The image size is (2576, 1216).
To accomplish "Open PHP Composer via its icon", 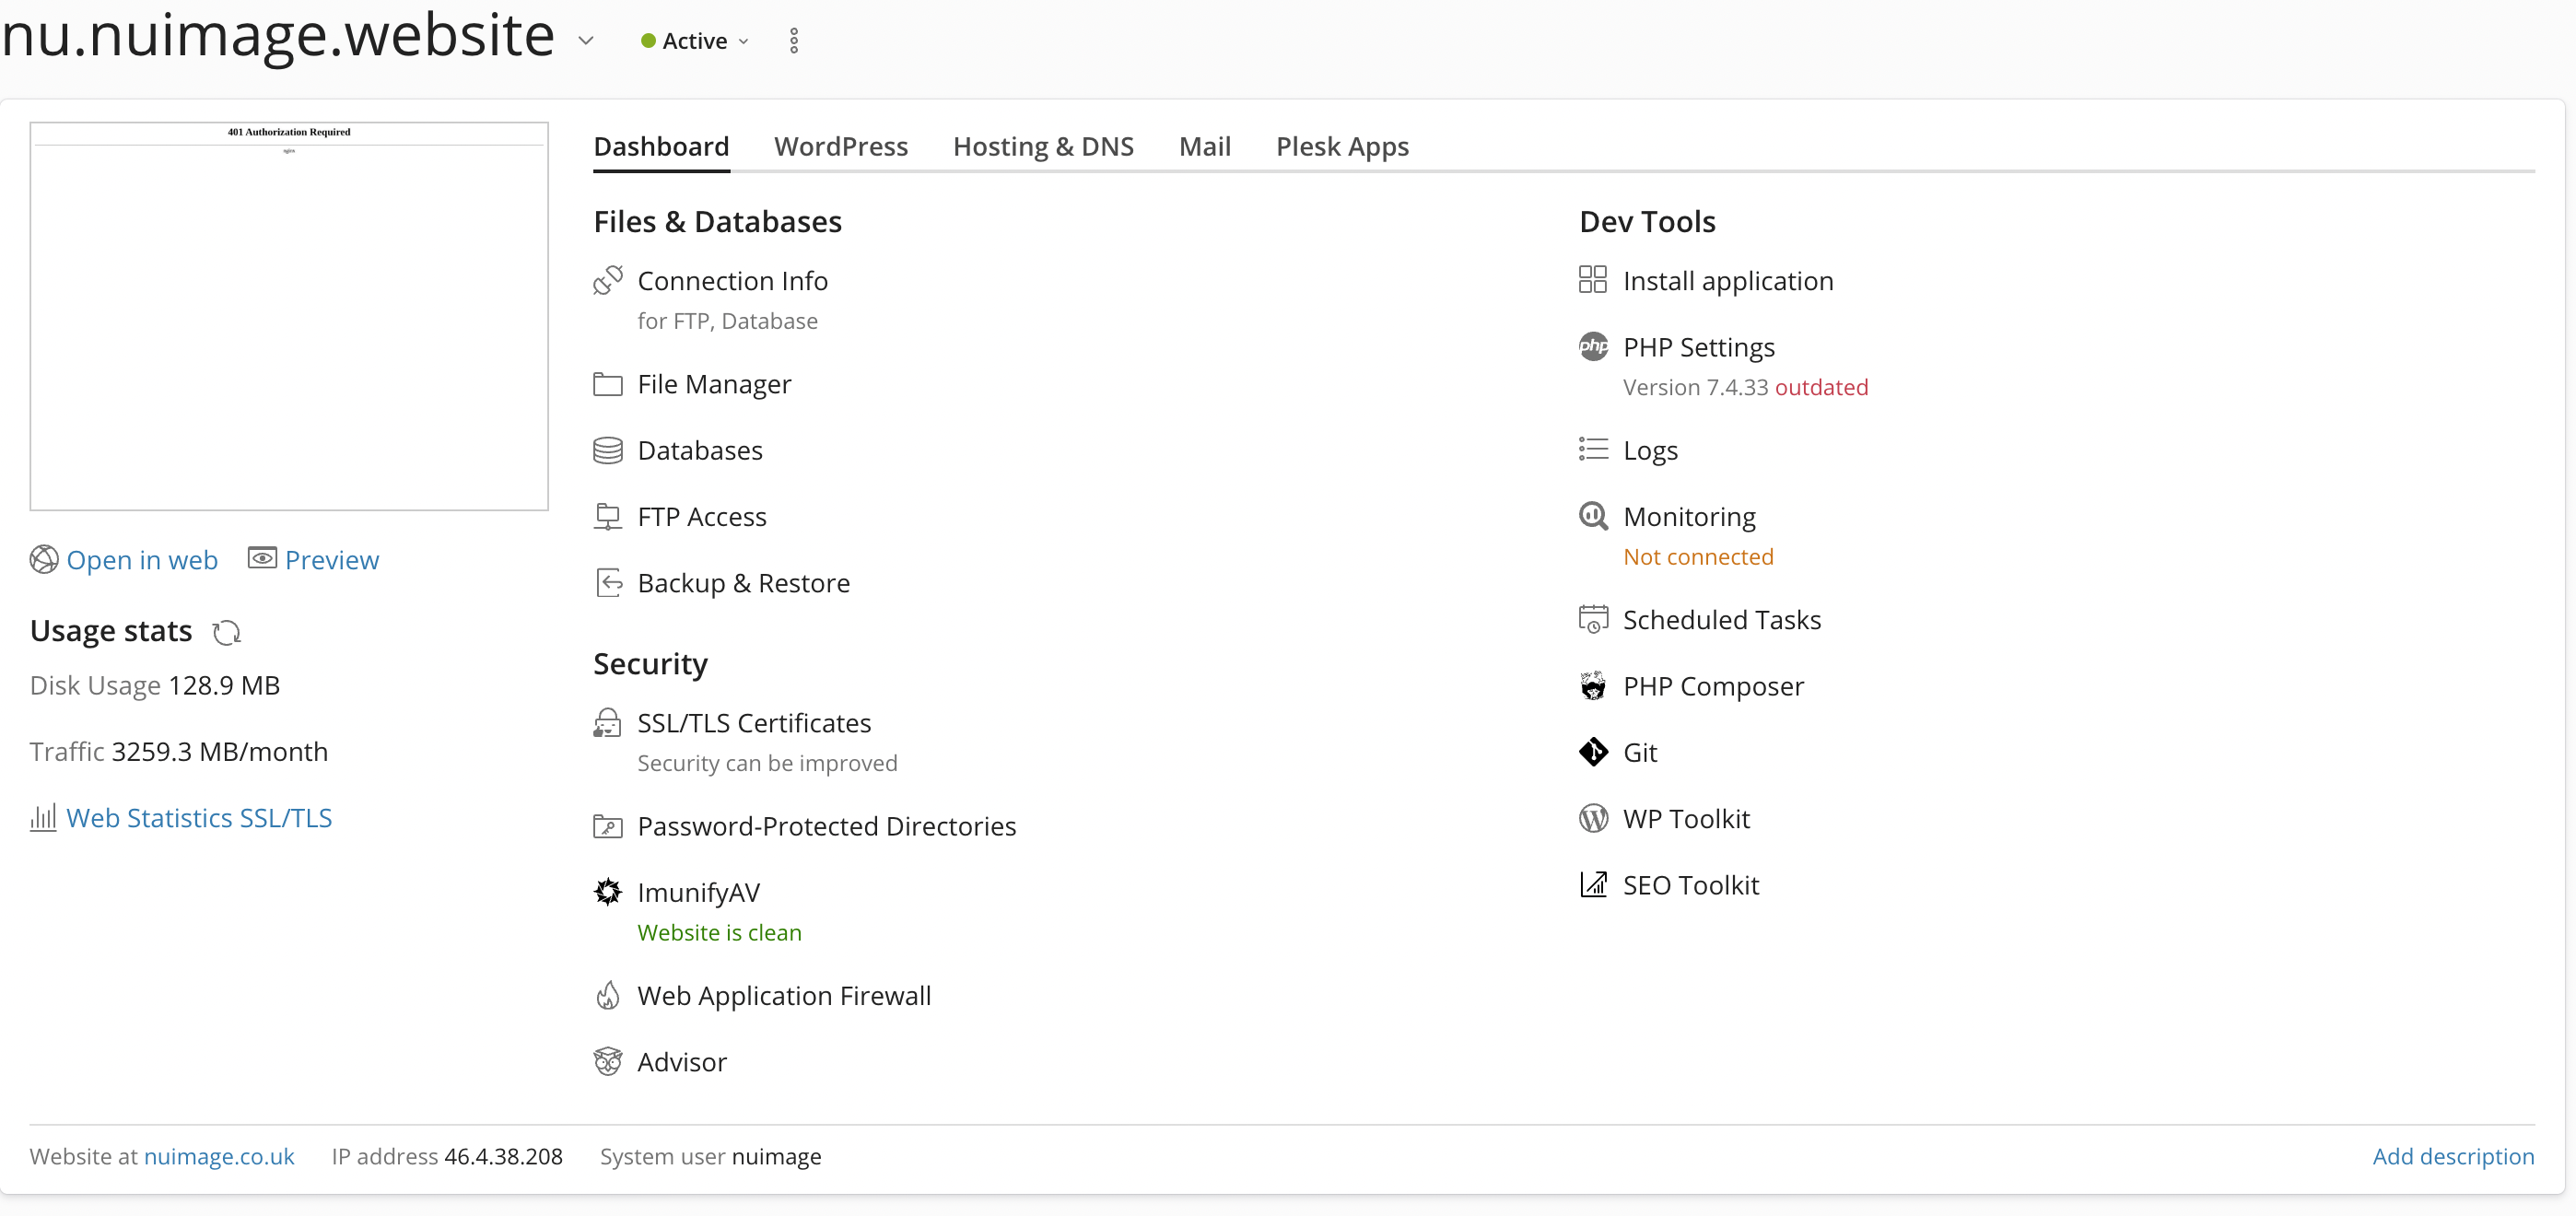I will 1592,686.
